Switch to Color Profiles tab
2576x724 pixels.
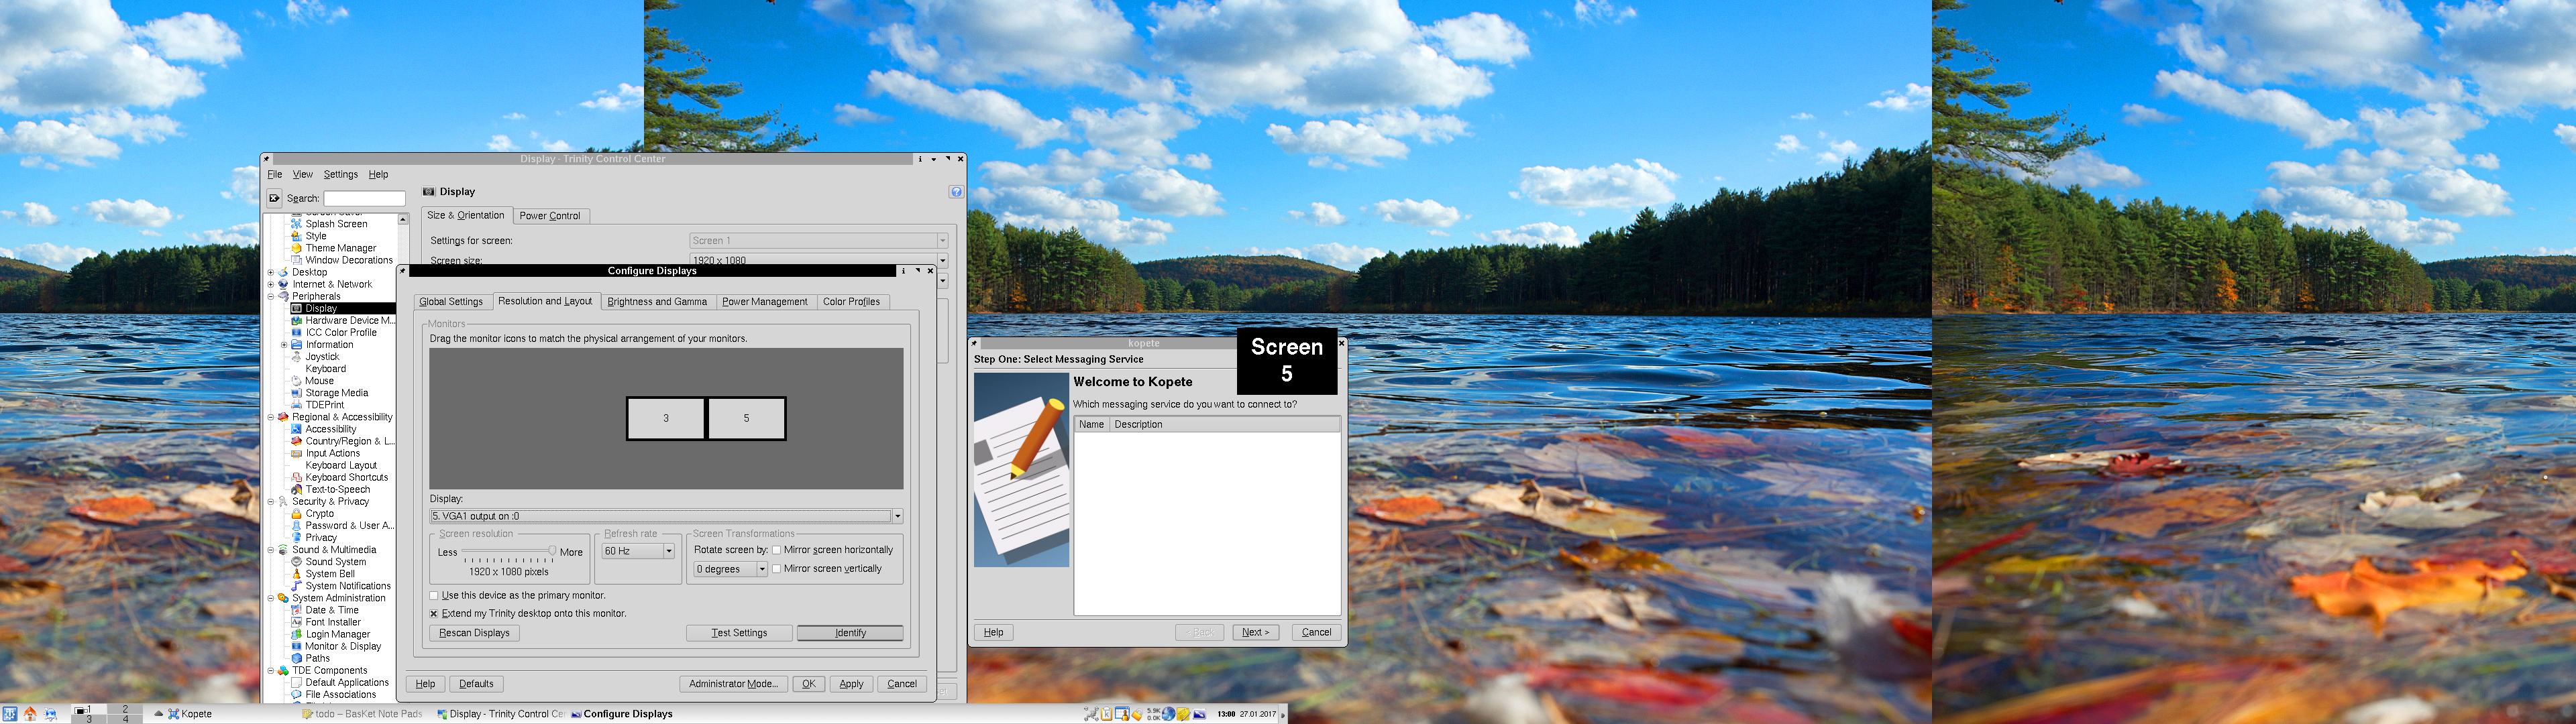coord(851,302)
